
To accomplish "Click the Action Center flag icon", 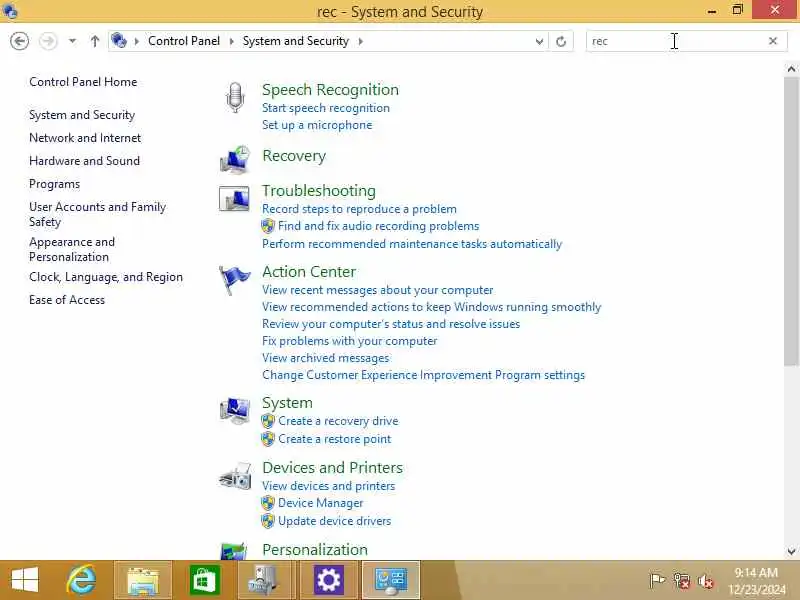I will tap(234, 280).
